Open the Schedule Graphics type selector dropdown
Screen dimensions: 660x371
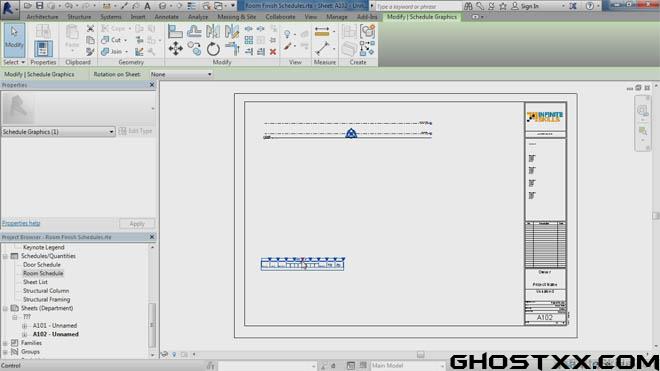click(58, 132)
